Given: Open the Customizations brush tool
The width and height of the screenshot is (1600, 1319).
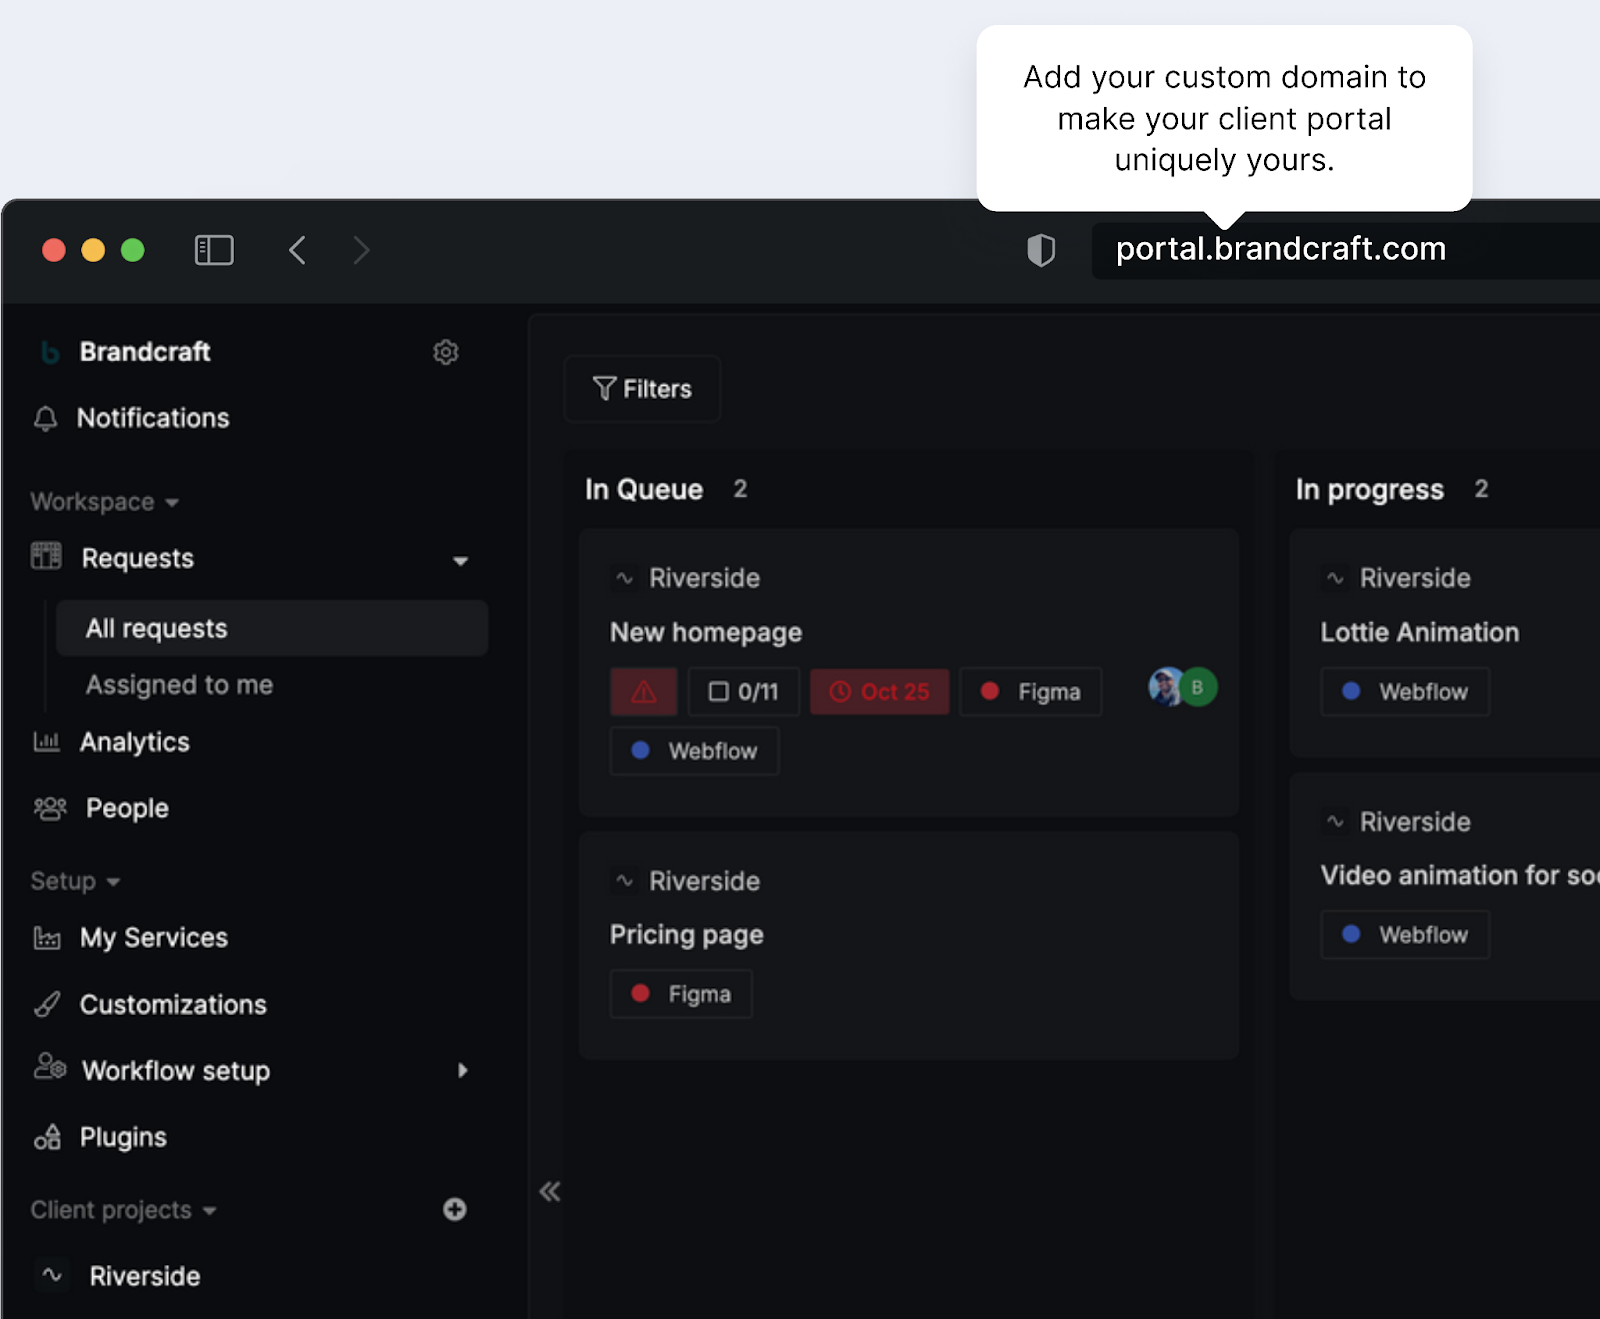Looking at the screenshot, I should point(172,1004).
